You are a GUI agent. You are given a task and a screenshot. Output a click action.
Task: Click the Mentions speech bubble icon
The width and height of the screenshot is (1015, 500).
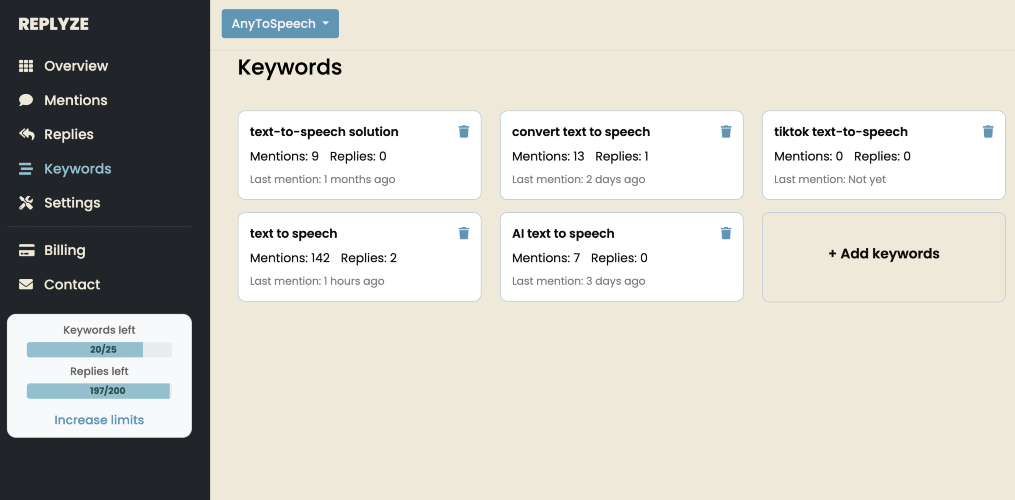(x=27, y=100)
